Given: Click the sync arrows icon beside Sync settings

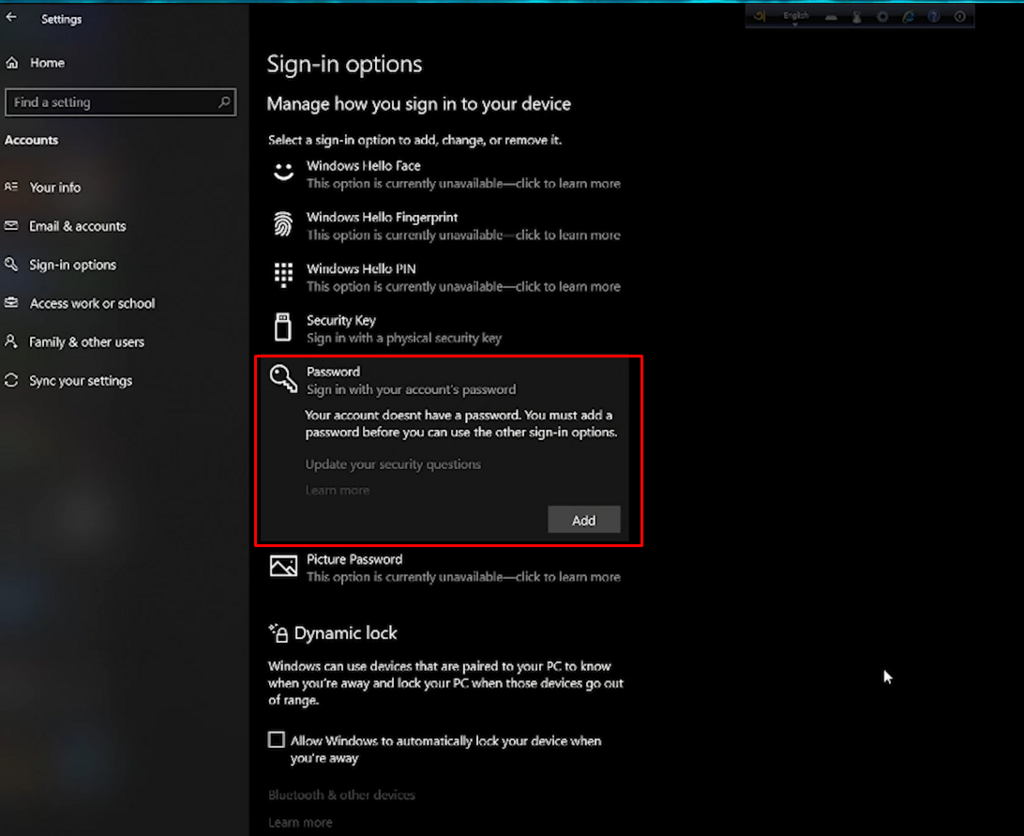Looking at the screenshot, I should pyautogui.click(x=11, y=379).
